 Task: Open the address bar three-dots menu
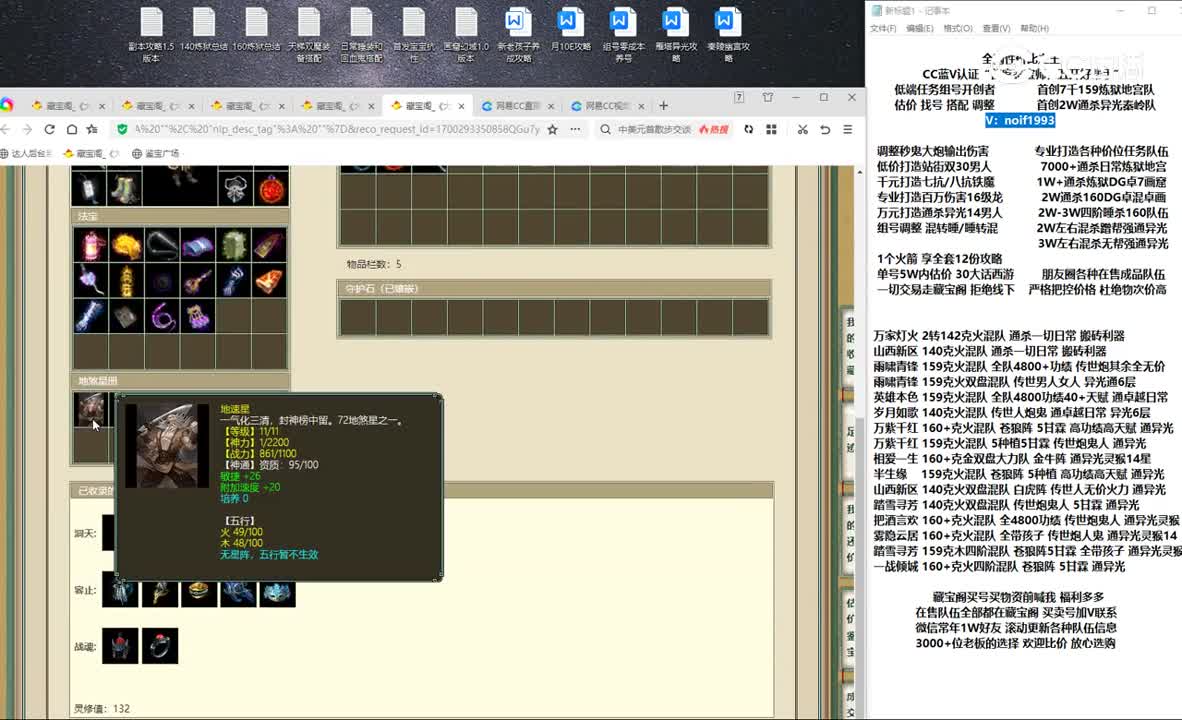[x=575, y=129]
